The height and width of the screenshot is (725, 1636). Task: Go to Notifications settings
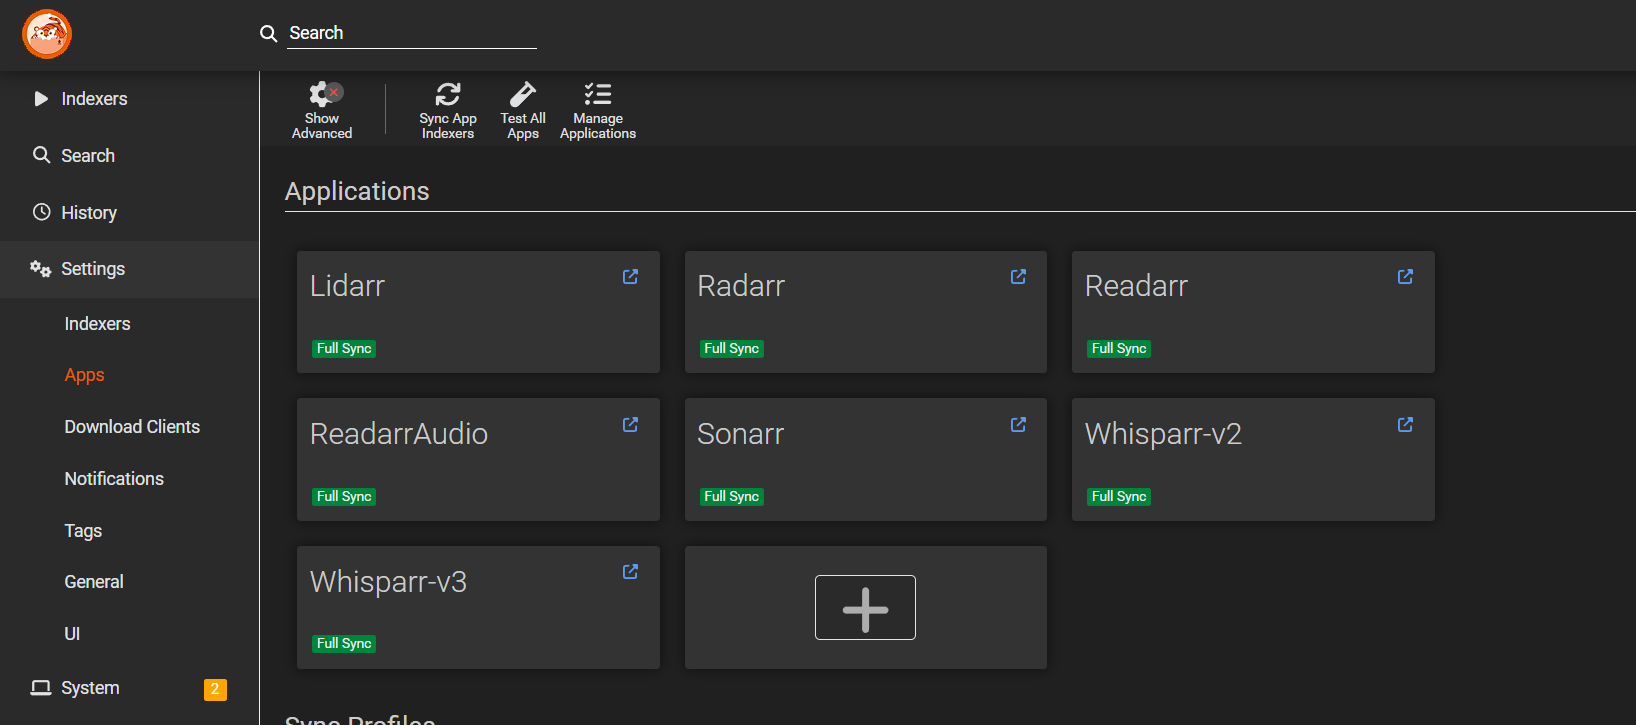coord(114,479)
